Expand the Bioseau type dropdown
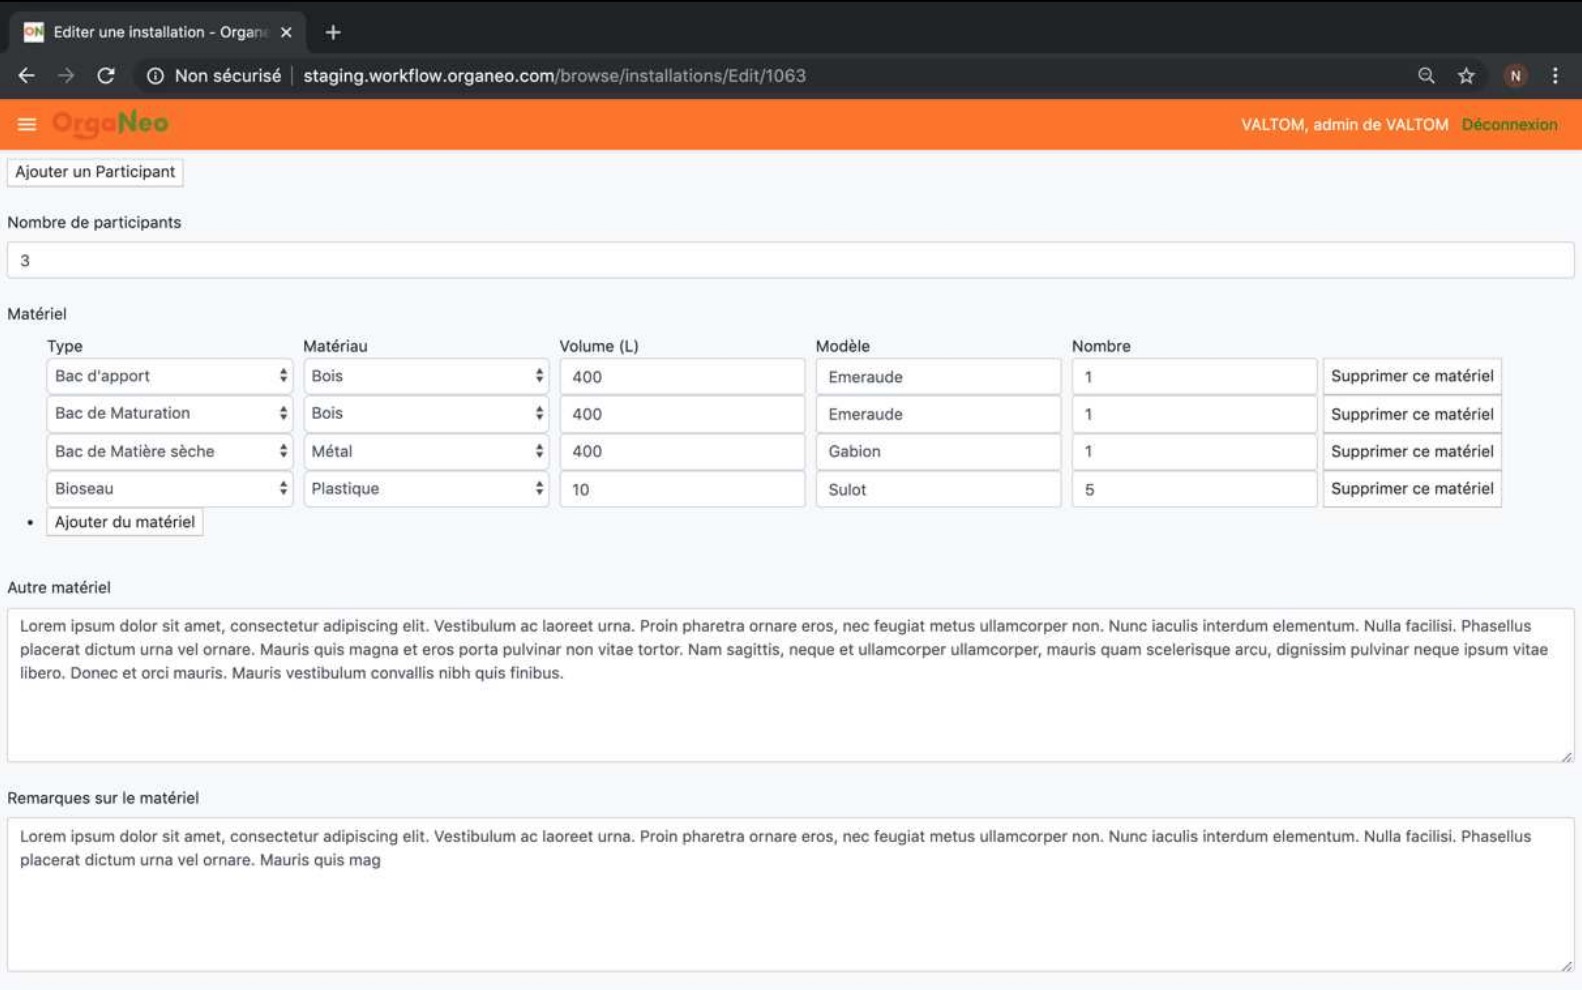Screen dimensions: 1582x990 169,489
